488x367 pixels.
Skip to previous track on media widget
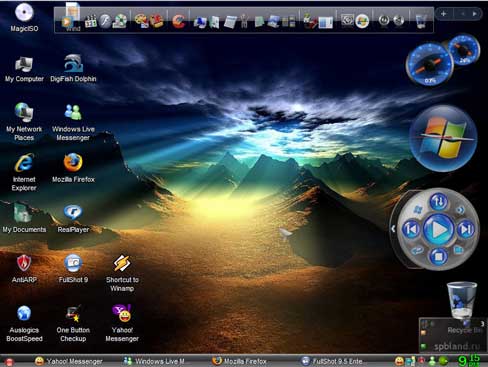pos(411,229)
